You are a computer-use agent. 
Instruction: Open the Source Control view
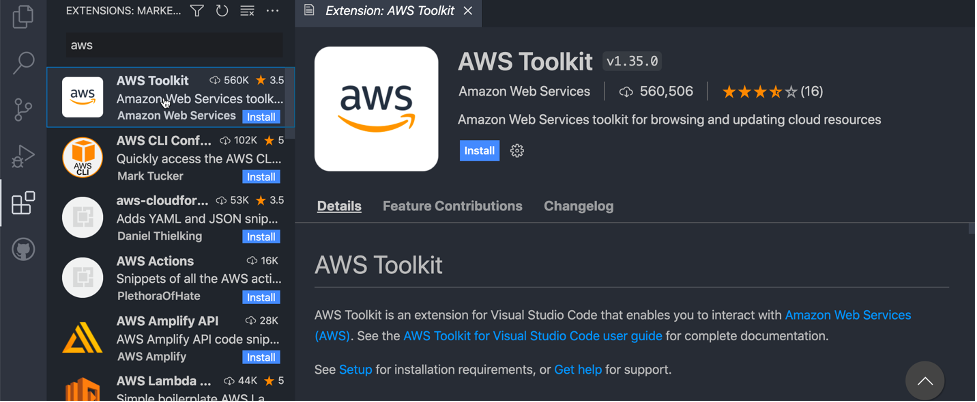point(22,110)
